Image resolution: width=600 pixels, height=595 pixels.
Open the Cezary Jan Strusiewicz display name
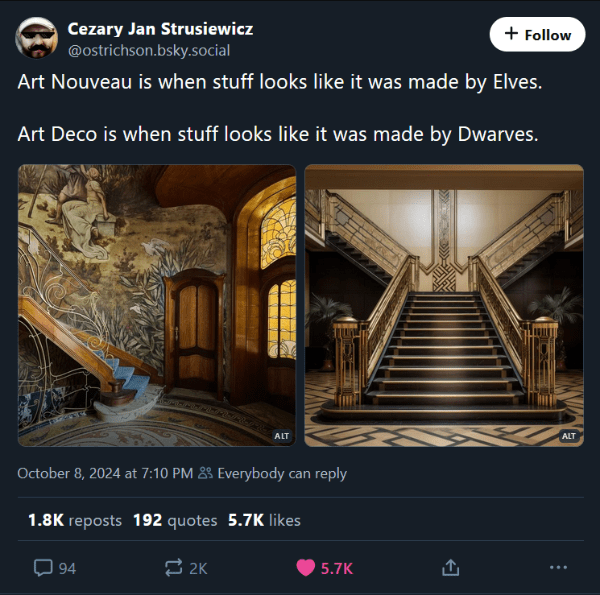coord(160,29)
